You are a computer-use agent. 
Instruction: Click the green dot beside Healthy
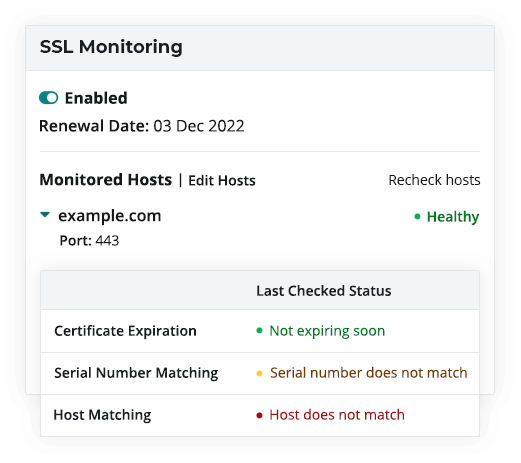[x=417, y=217]
